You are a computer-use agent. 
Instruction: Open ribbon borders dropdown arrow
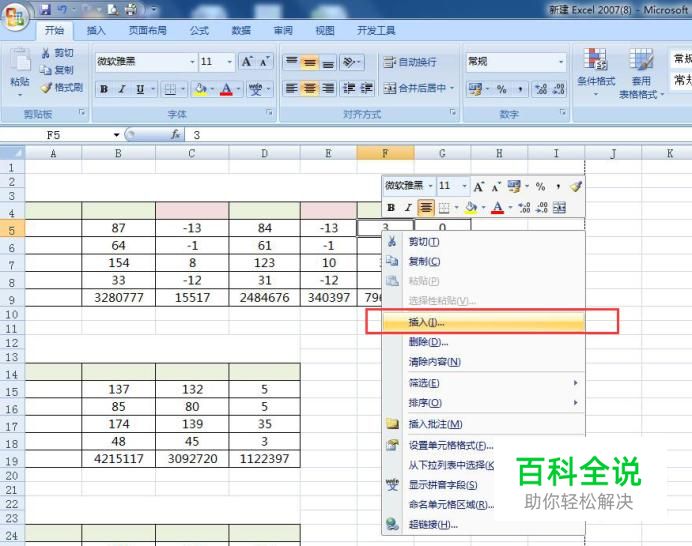(183, 89)
